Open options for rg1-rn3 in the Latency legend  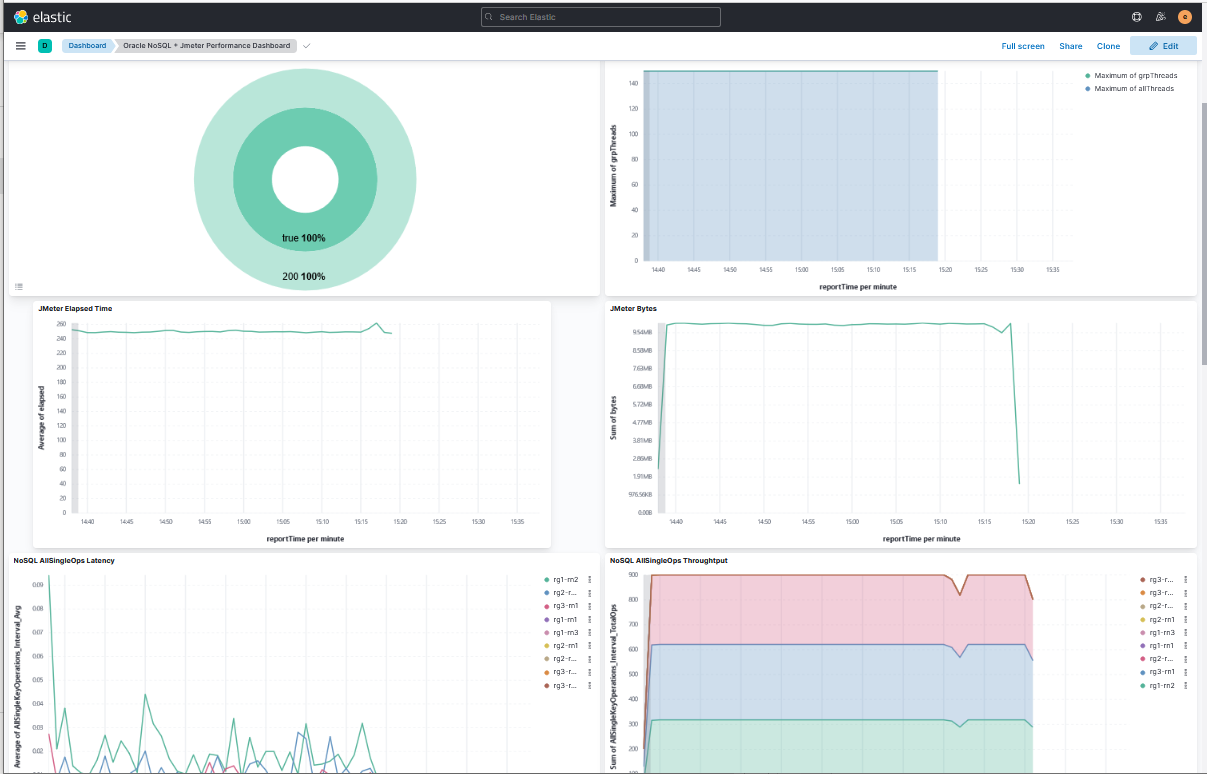click(589, 633)
